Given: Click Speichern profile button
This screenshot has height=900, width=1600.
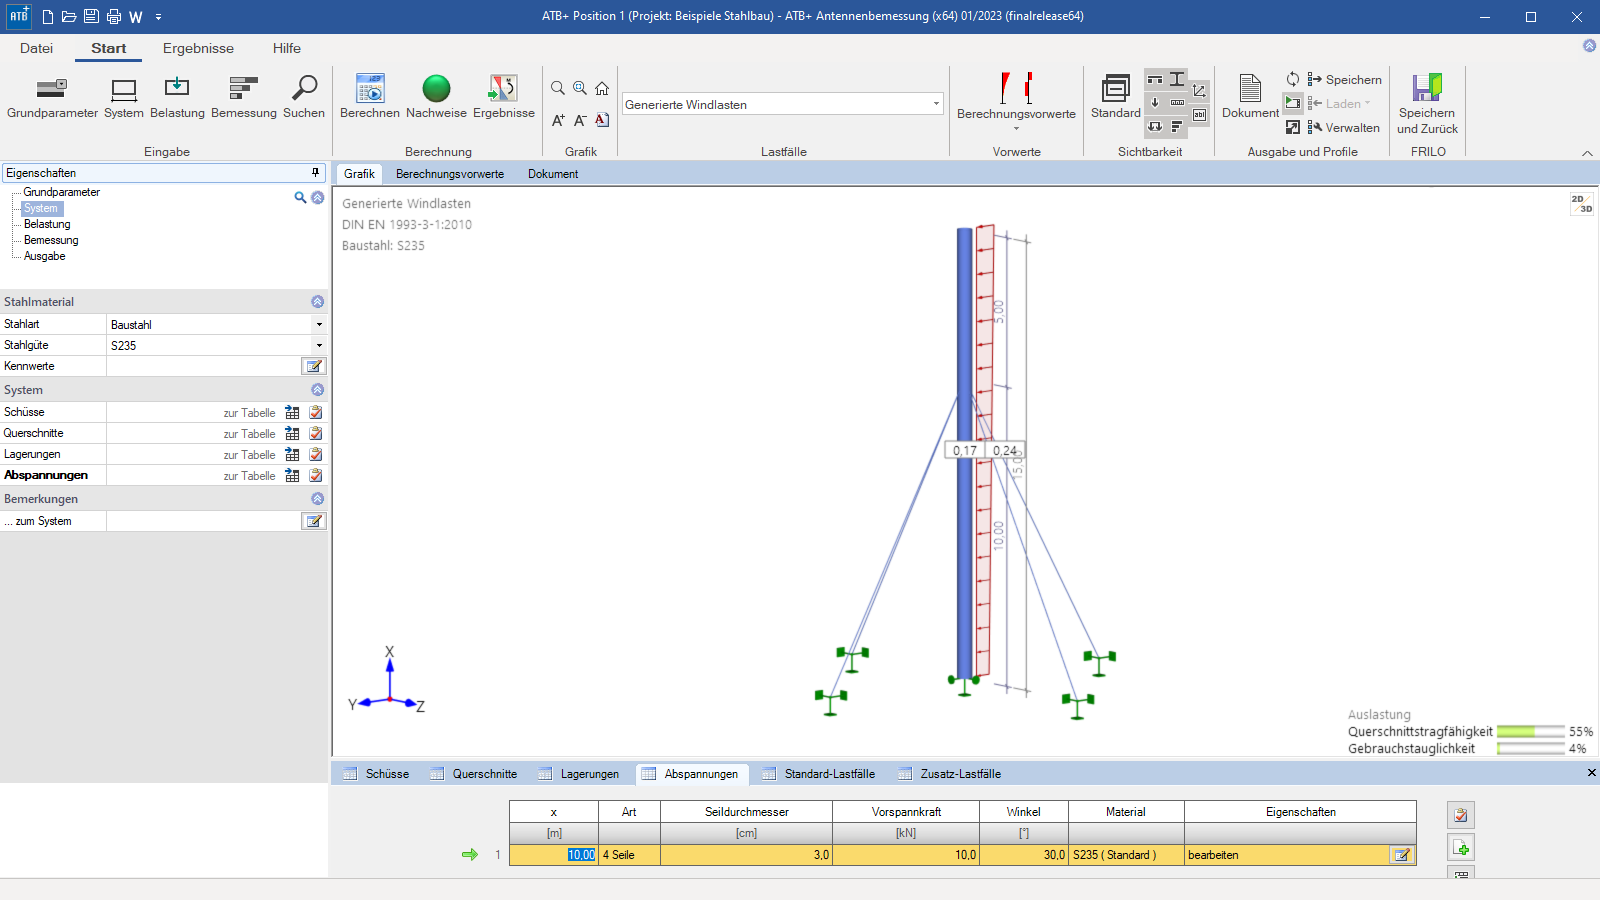Looking at the screenshot, I should 1344,79.
